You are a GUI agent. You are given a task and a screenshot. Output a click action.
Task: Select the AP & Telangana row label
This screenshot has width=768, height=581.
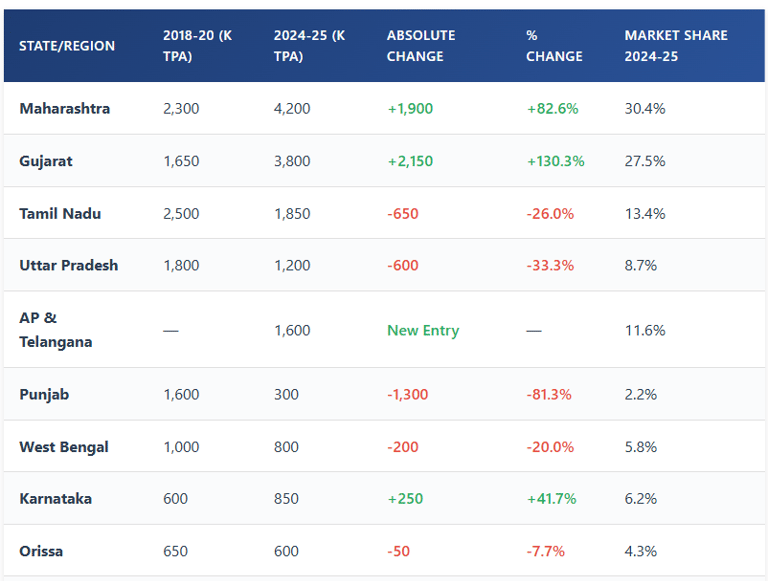point(56,330)
